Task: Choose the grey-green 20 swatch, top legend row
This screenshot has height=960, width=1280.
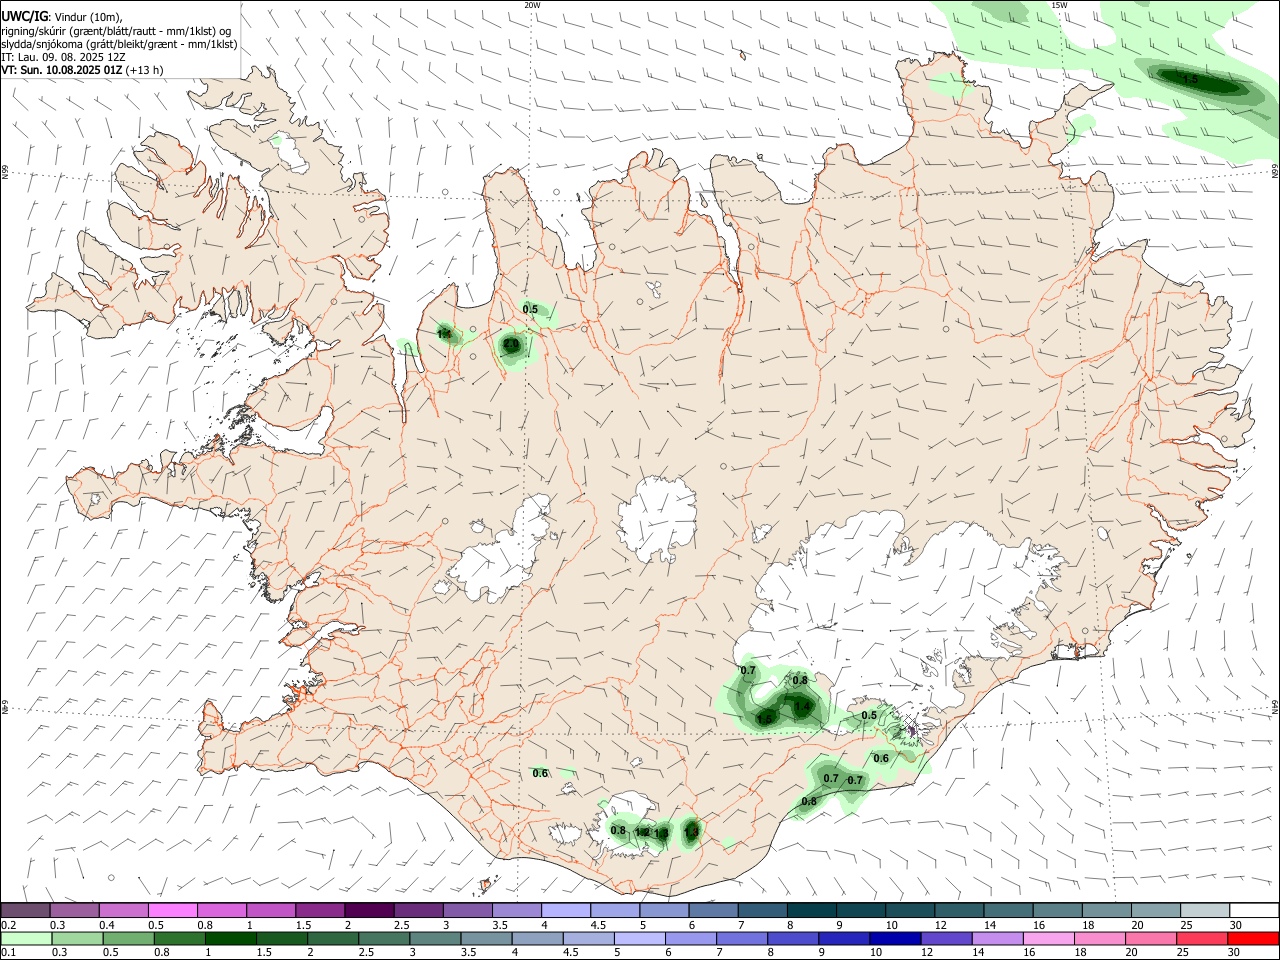Action: (x=1155, y=911)
